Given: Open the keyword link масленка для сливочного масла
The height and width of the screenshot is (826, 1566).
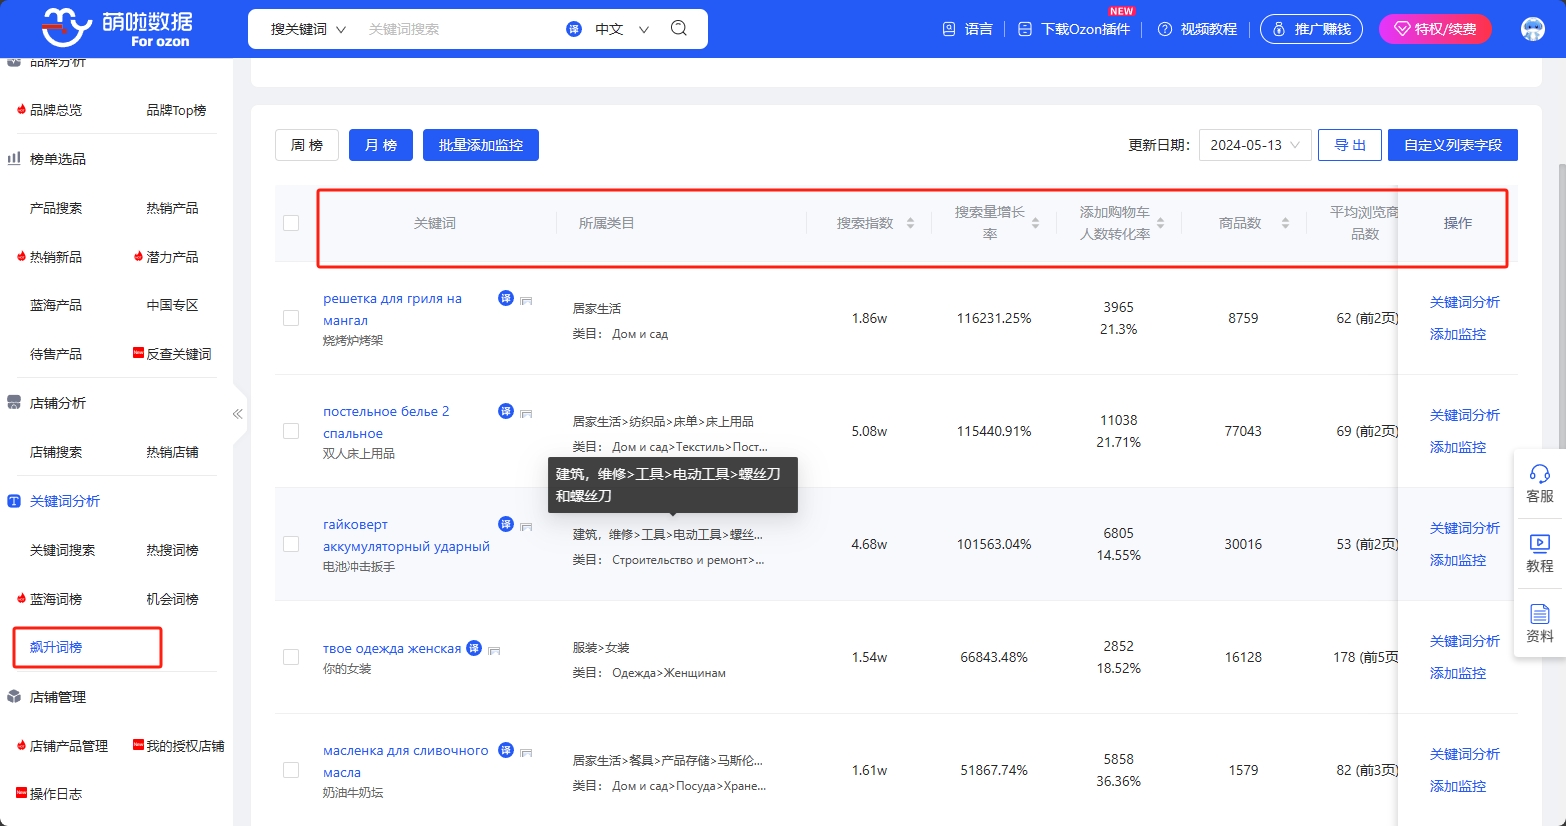Looking at the screenshot, I should (406, 761).
